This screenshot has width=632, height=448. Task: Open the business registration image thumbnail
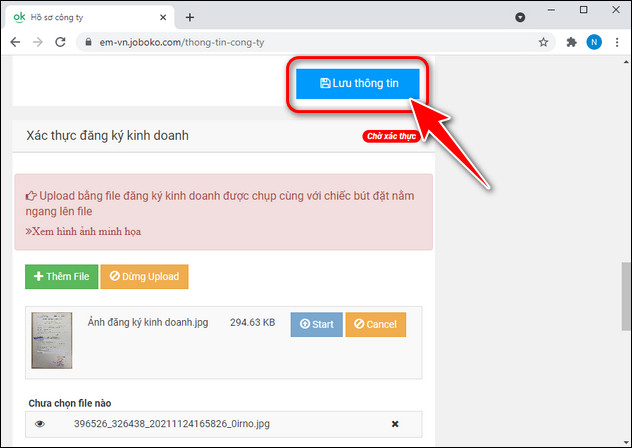(52, 340)
